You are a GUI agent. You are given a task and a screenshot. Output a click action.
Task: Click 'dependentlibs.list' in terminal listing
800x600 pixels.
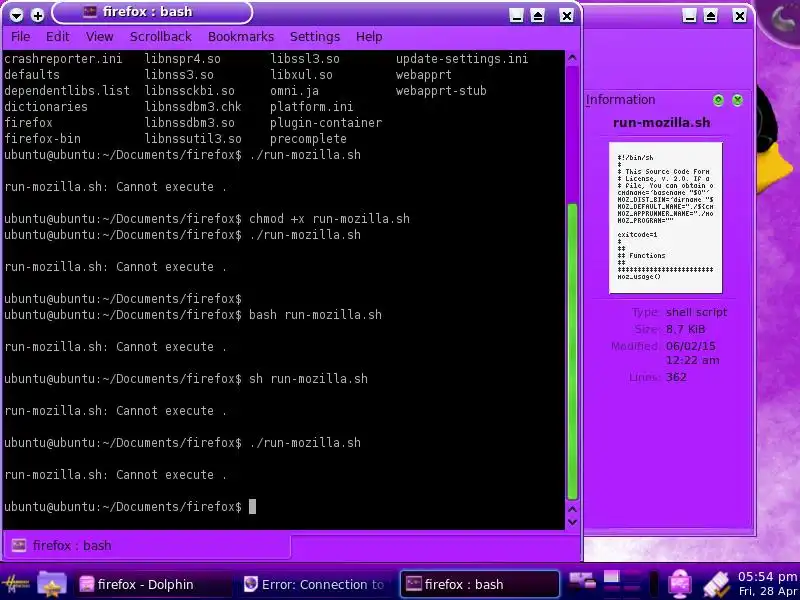pos(67,91)
